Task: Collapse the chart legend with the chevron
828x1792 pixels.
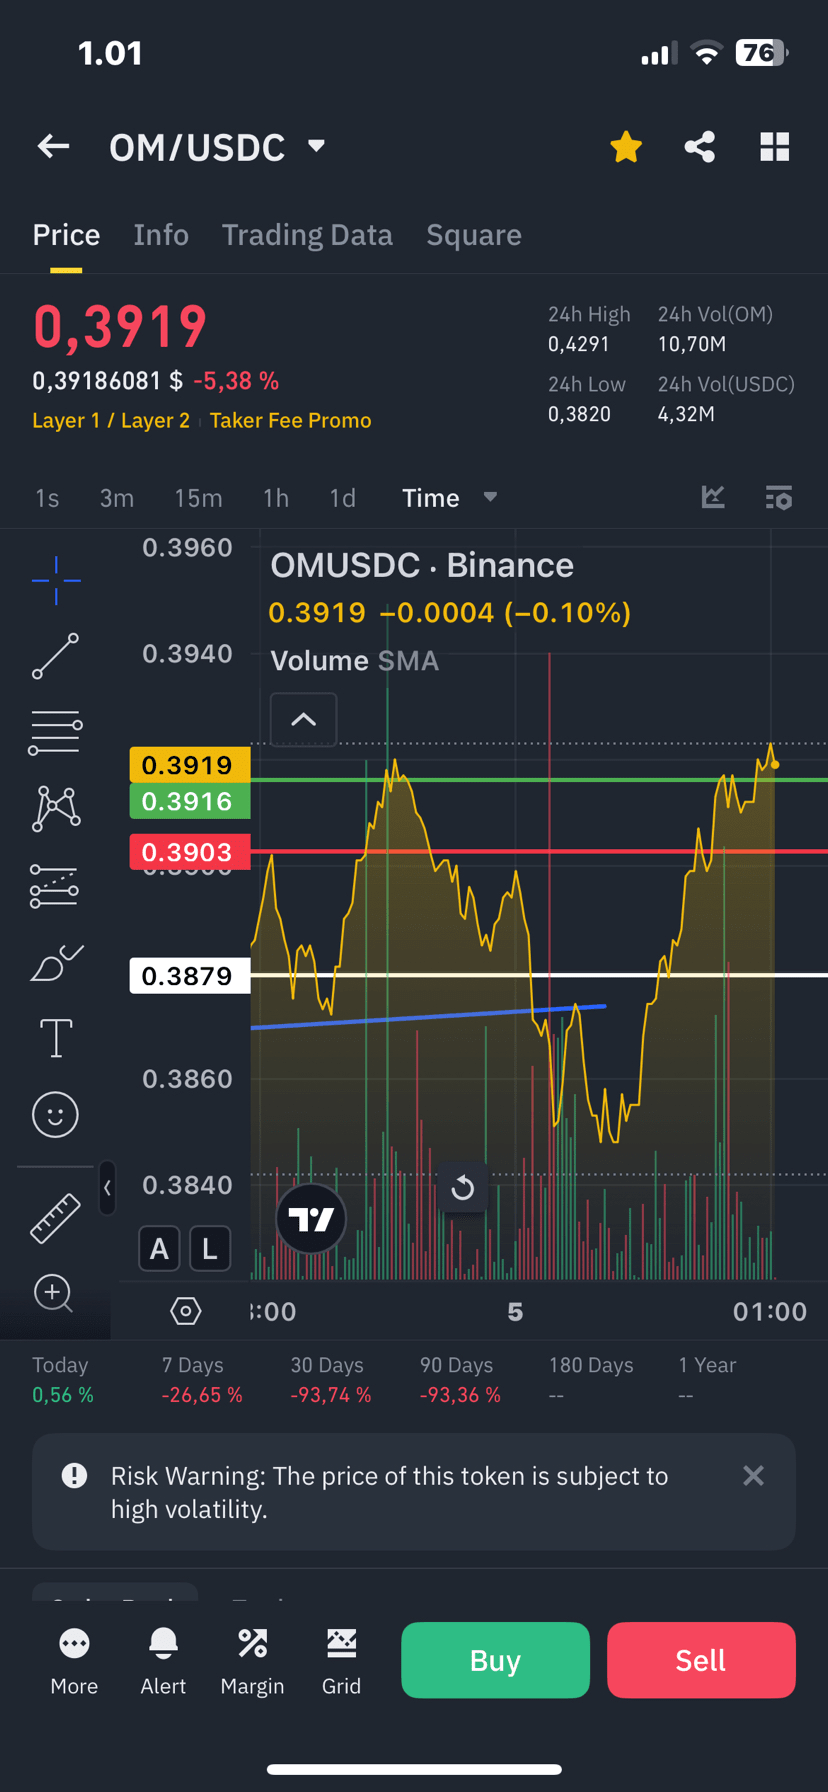Action: [303, 719]
